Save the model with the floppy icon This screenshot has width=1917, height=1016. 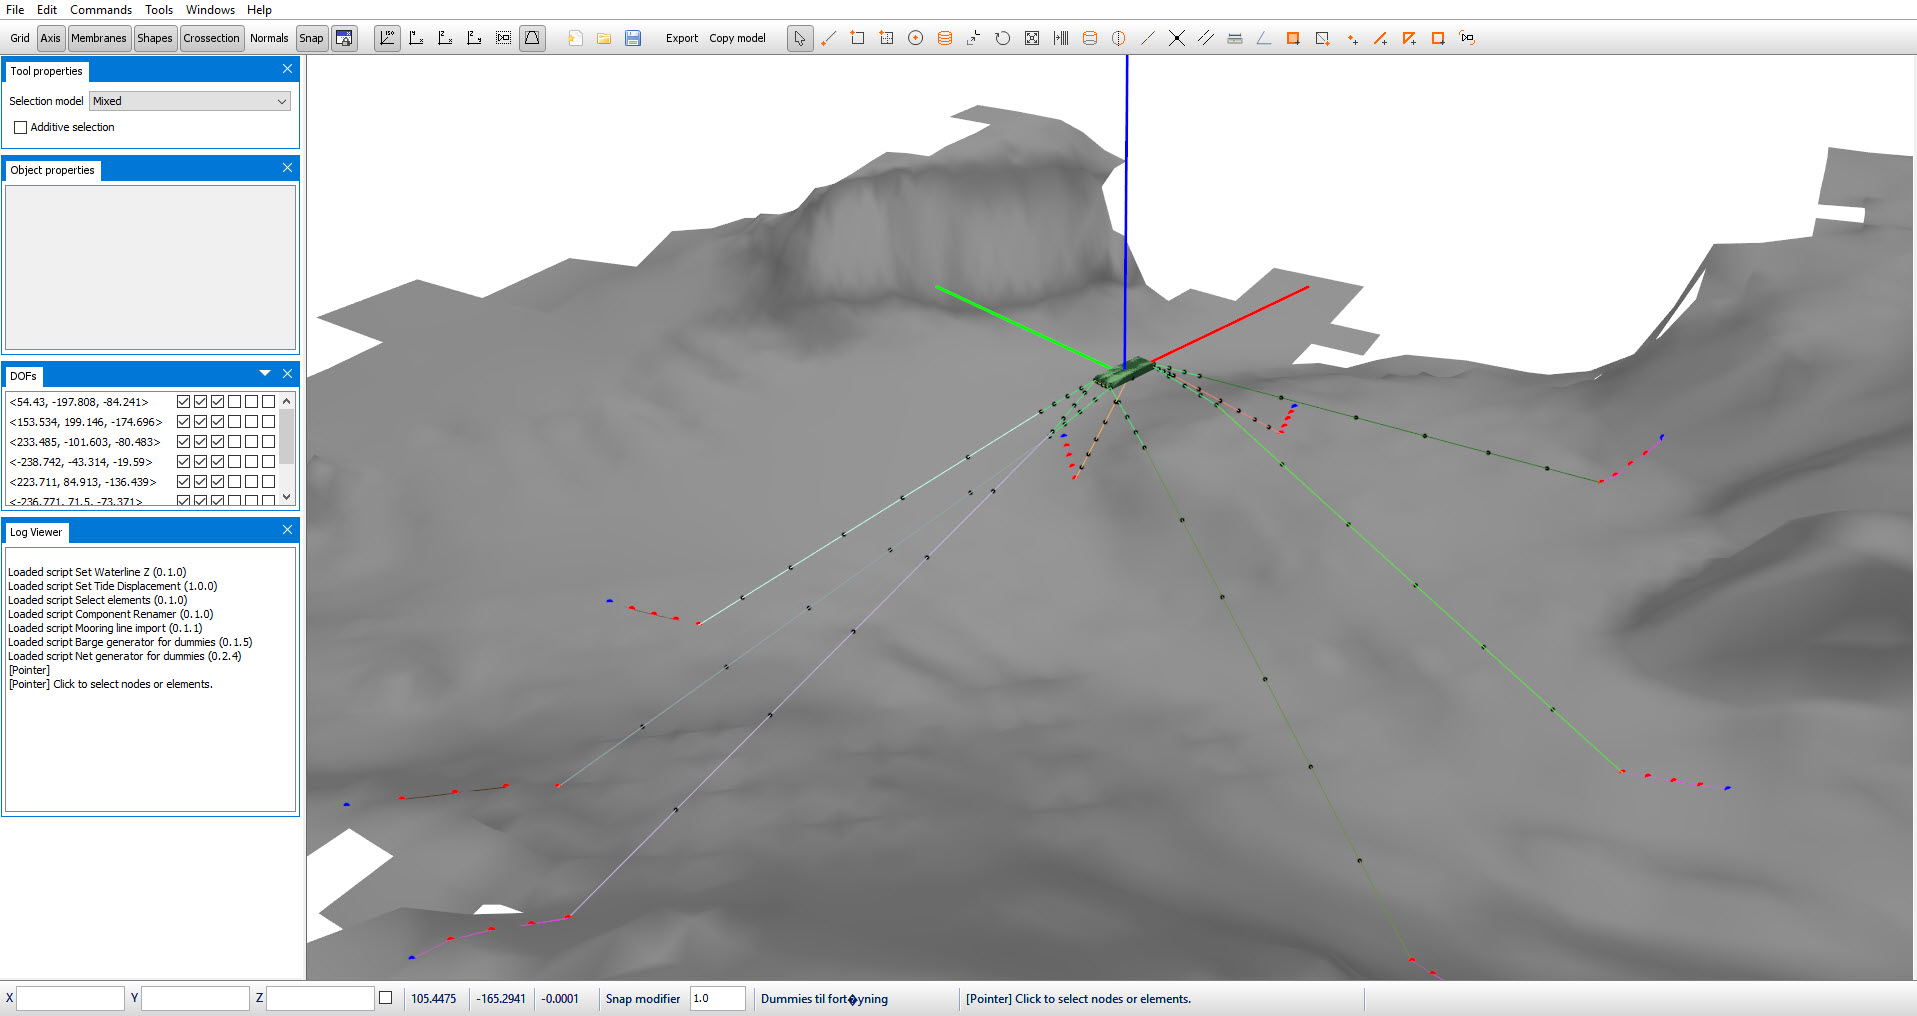click(x=633, y=38)
